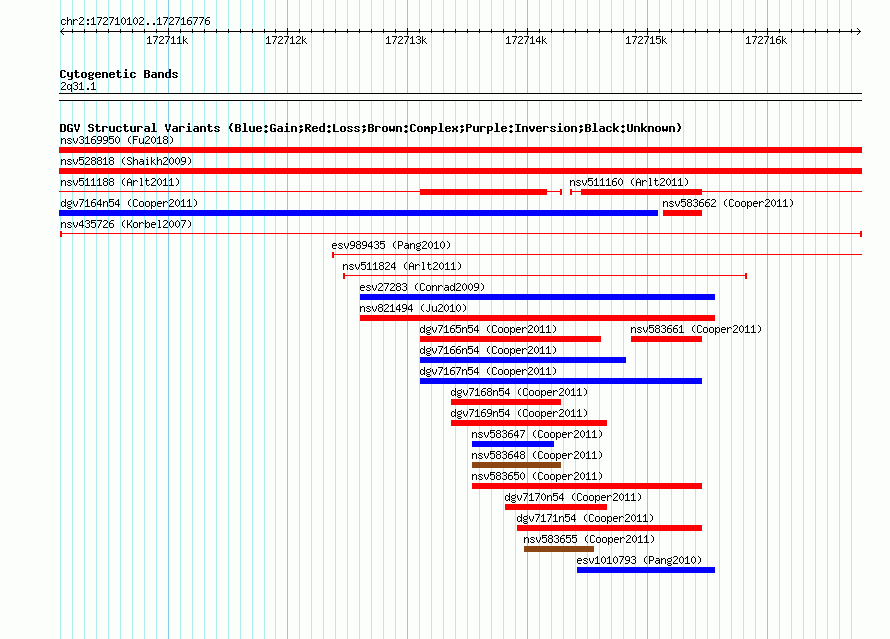Open nsv583648 (Cooper2011) variant label
890x639 pixels.
point(537,455)
